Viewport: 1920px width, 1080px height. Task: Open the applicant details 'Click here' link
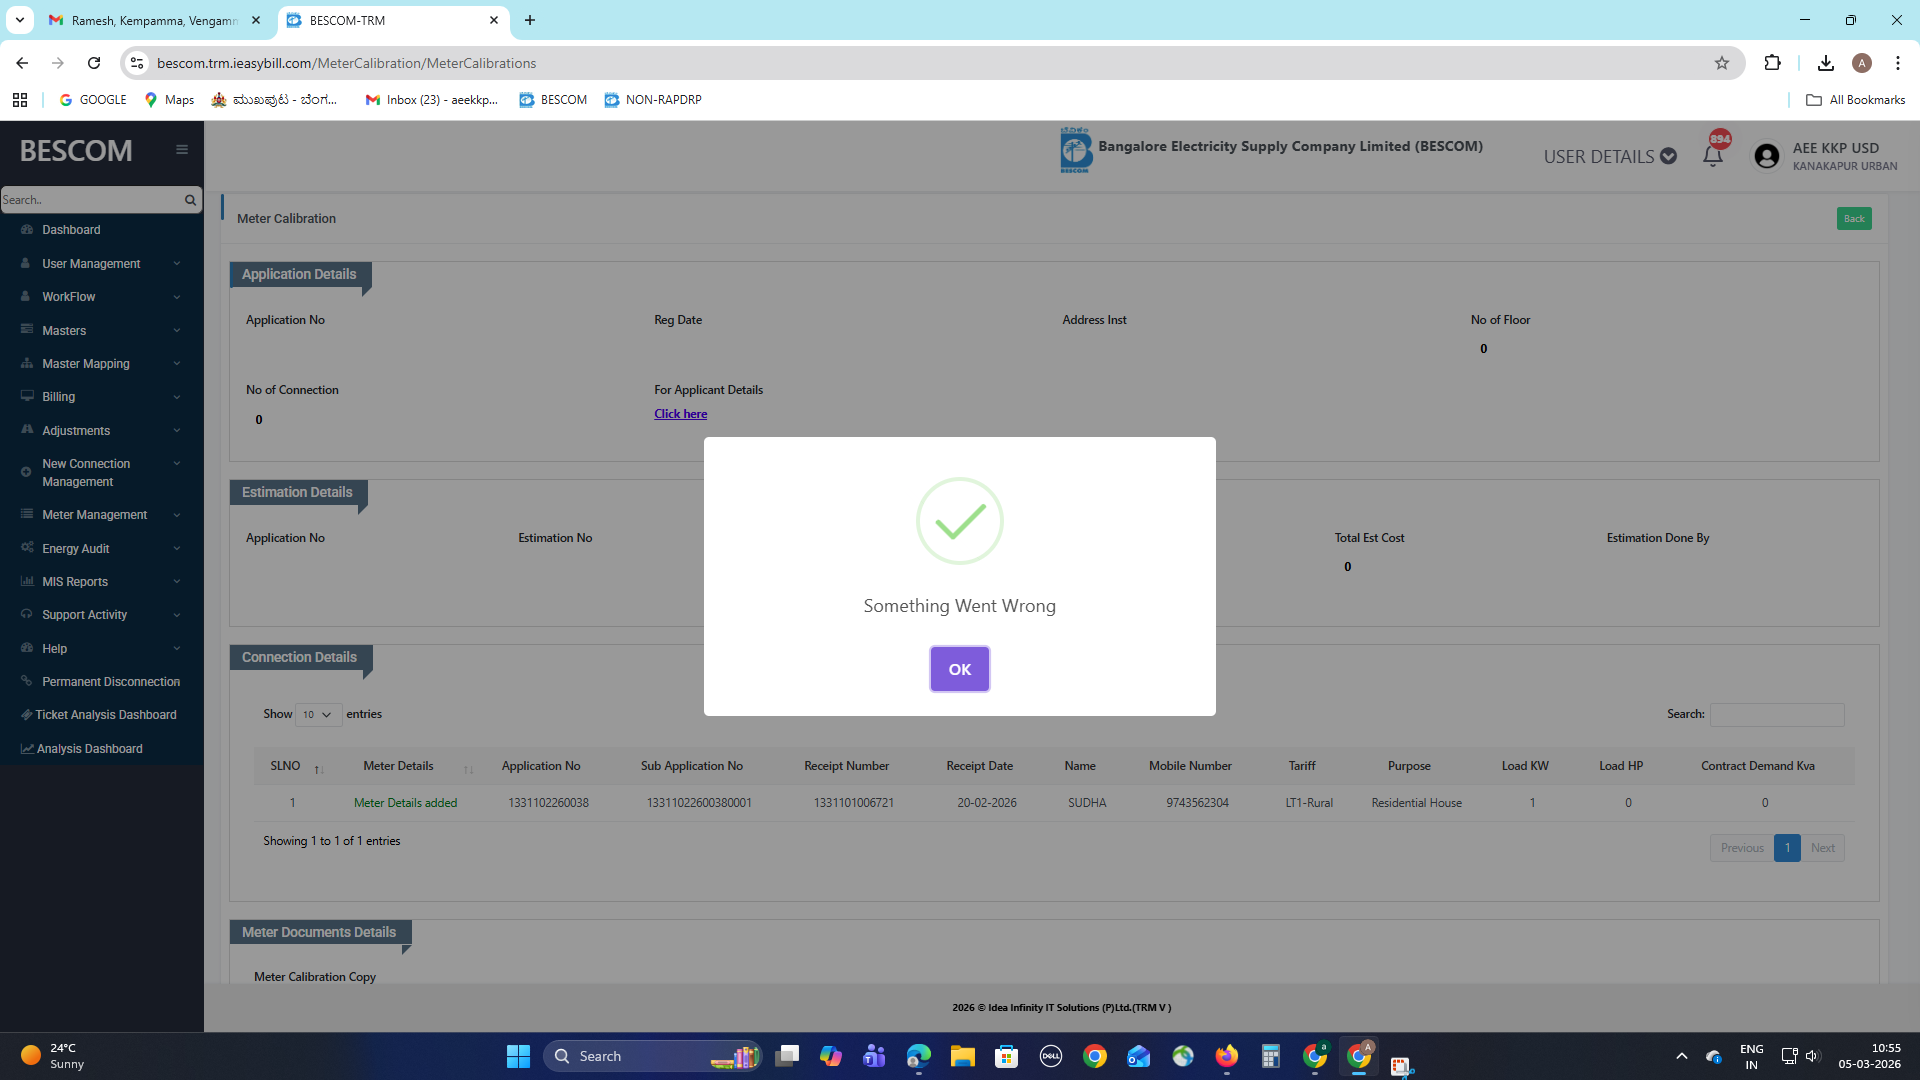tap(680, 414)
